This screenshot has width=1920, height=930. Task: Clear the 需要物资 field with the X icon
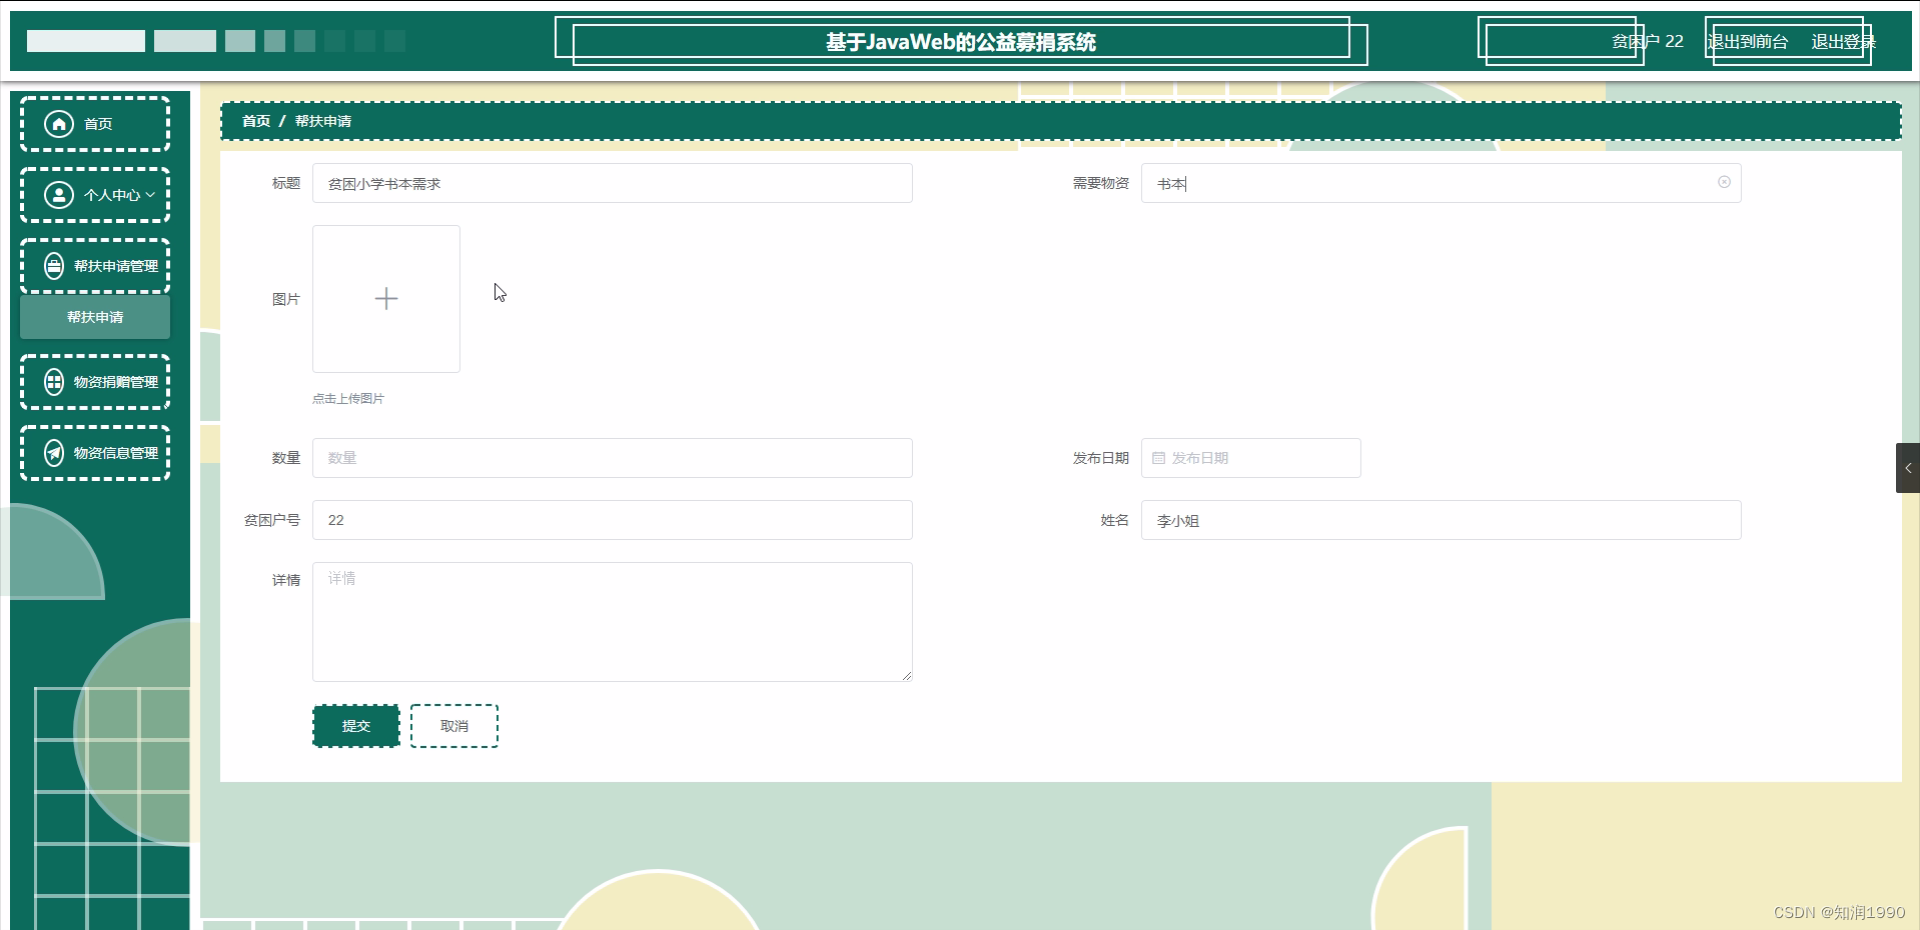tap(1724, 182)
